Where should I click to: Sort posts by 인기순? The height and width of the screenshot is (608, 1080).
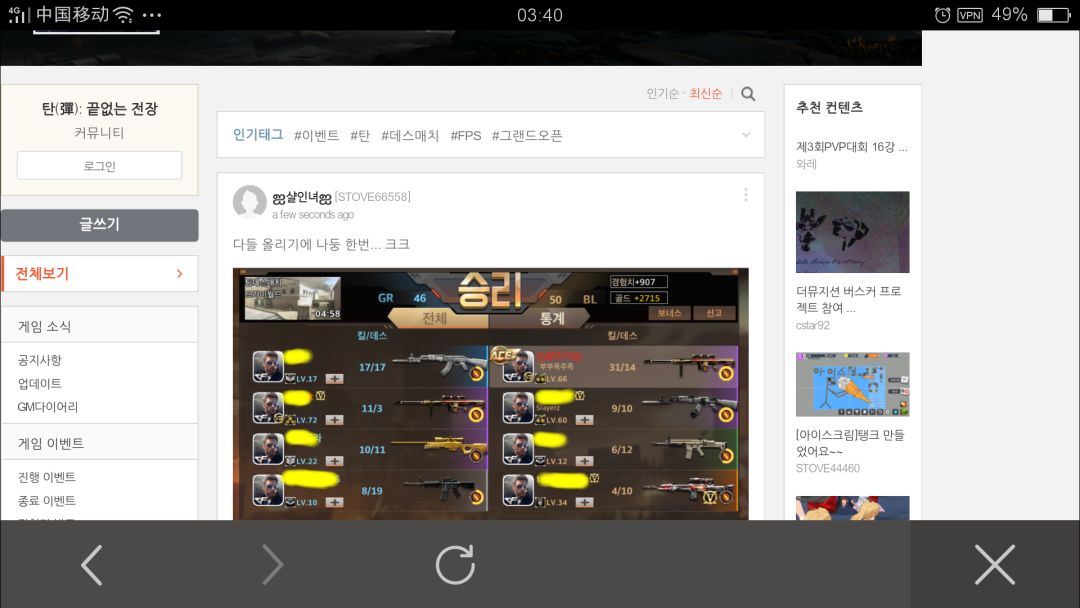[x=662, y=94]
